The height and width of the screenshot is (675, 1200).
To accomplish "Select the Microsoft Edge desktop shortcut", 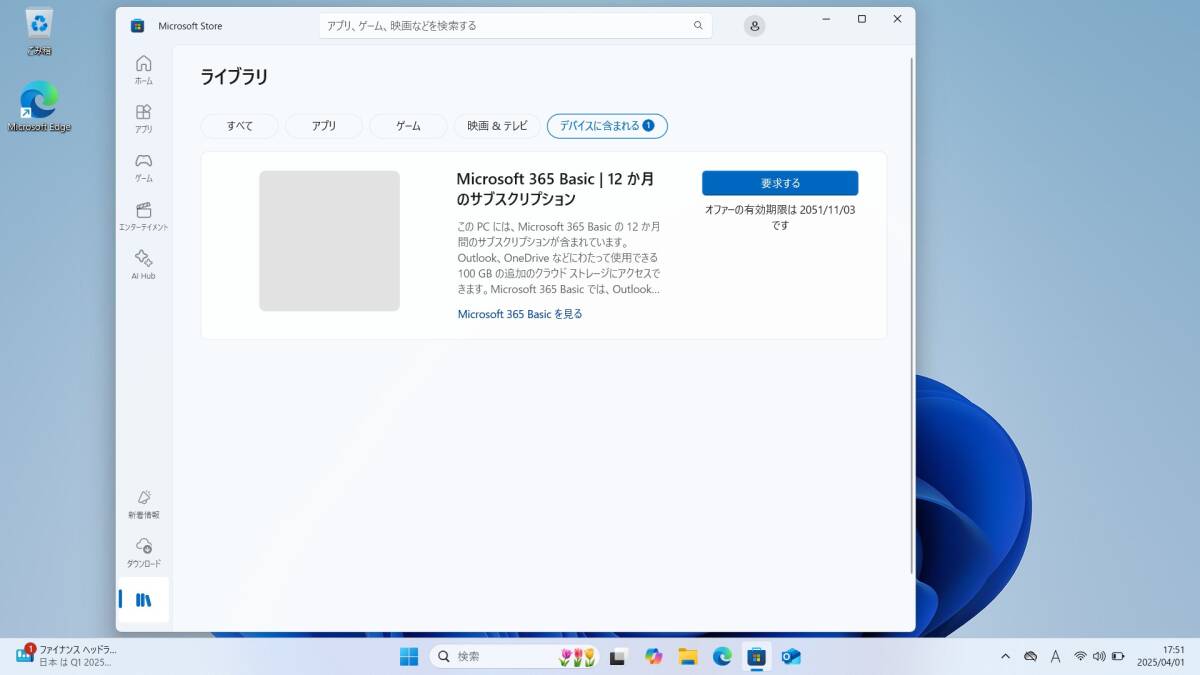I will [39, 107].
